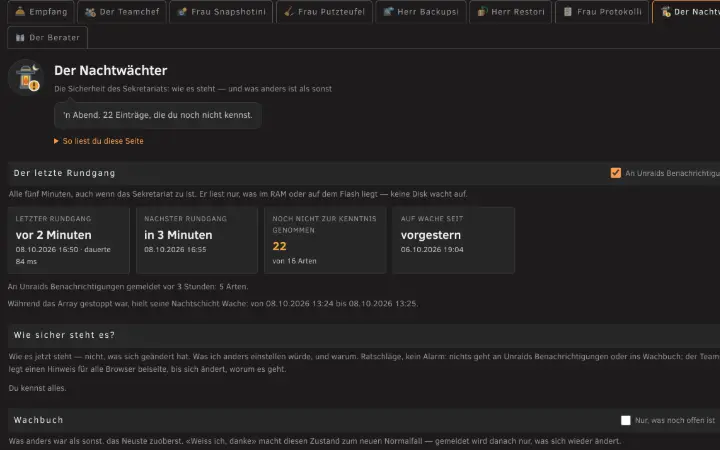Open the Der Berater tab
The image size is (720, 450).
[x=47, y=38]
